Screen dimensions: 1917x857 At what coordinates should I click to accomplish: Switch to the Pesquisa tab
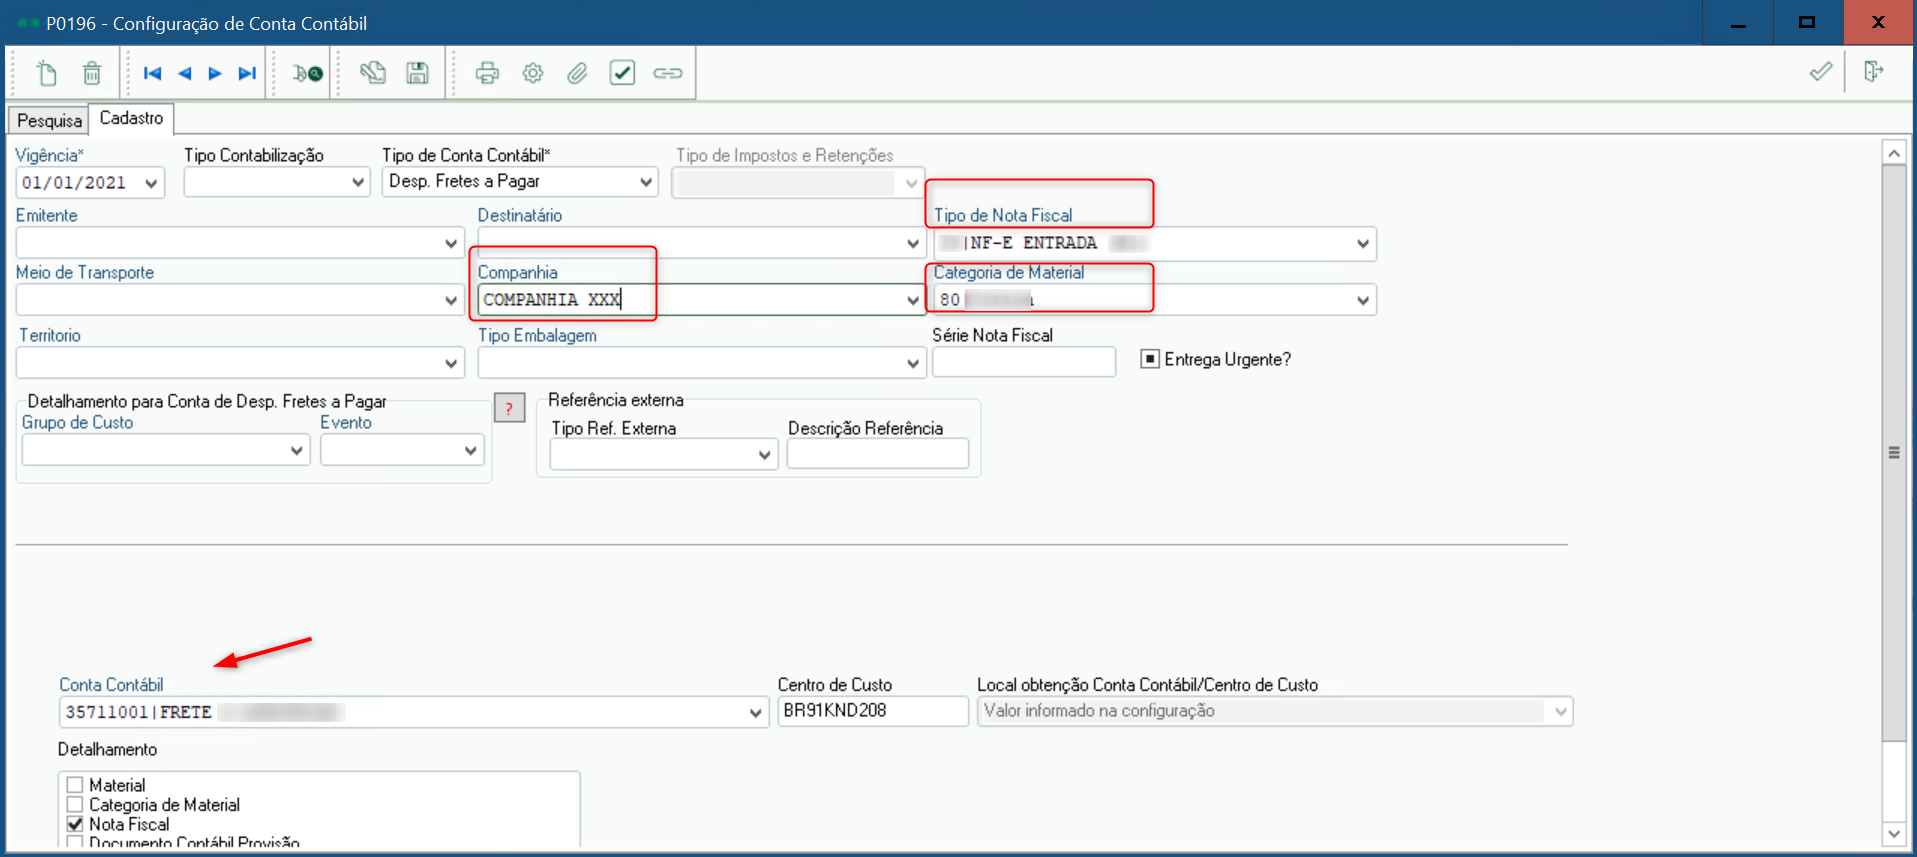(49, 120)
